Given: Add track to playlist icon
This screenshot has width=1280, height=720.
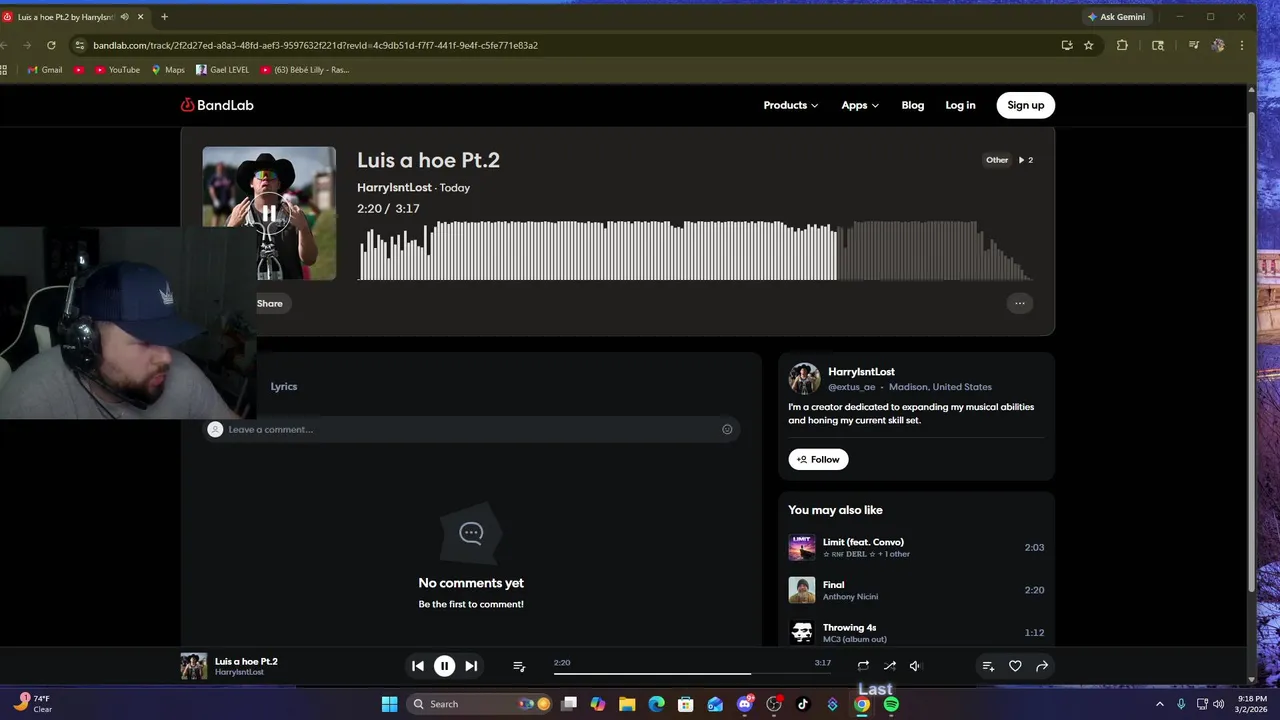Looking at the screenshot, I should 988,666.
